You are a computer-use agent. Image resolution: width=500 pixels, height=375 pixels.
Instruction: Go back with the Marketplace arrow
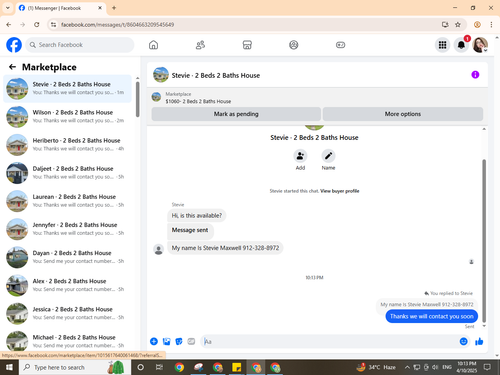(12, 67)
